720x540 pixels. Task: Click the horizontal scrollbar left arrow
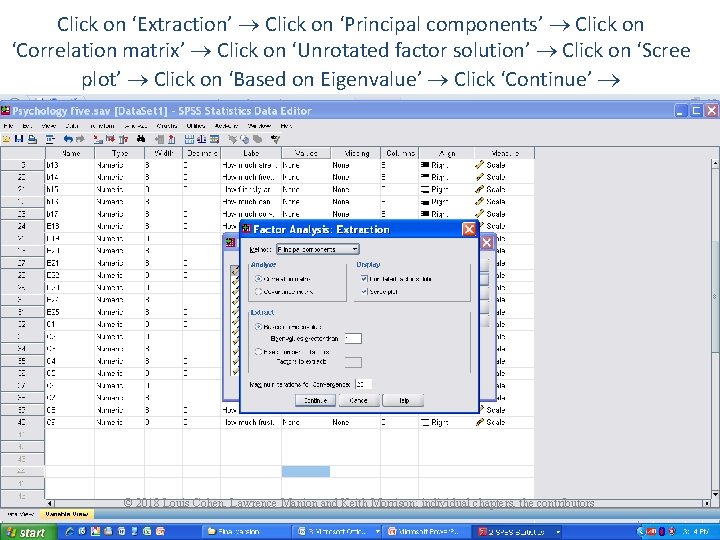coord(50,503)
